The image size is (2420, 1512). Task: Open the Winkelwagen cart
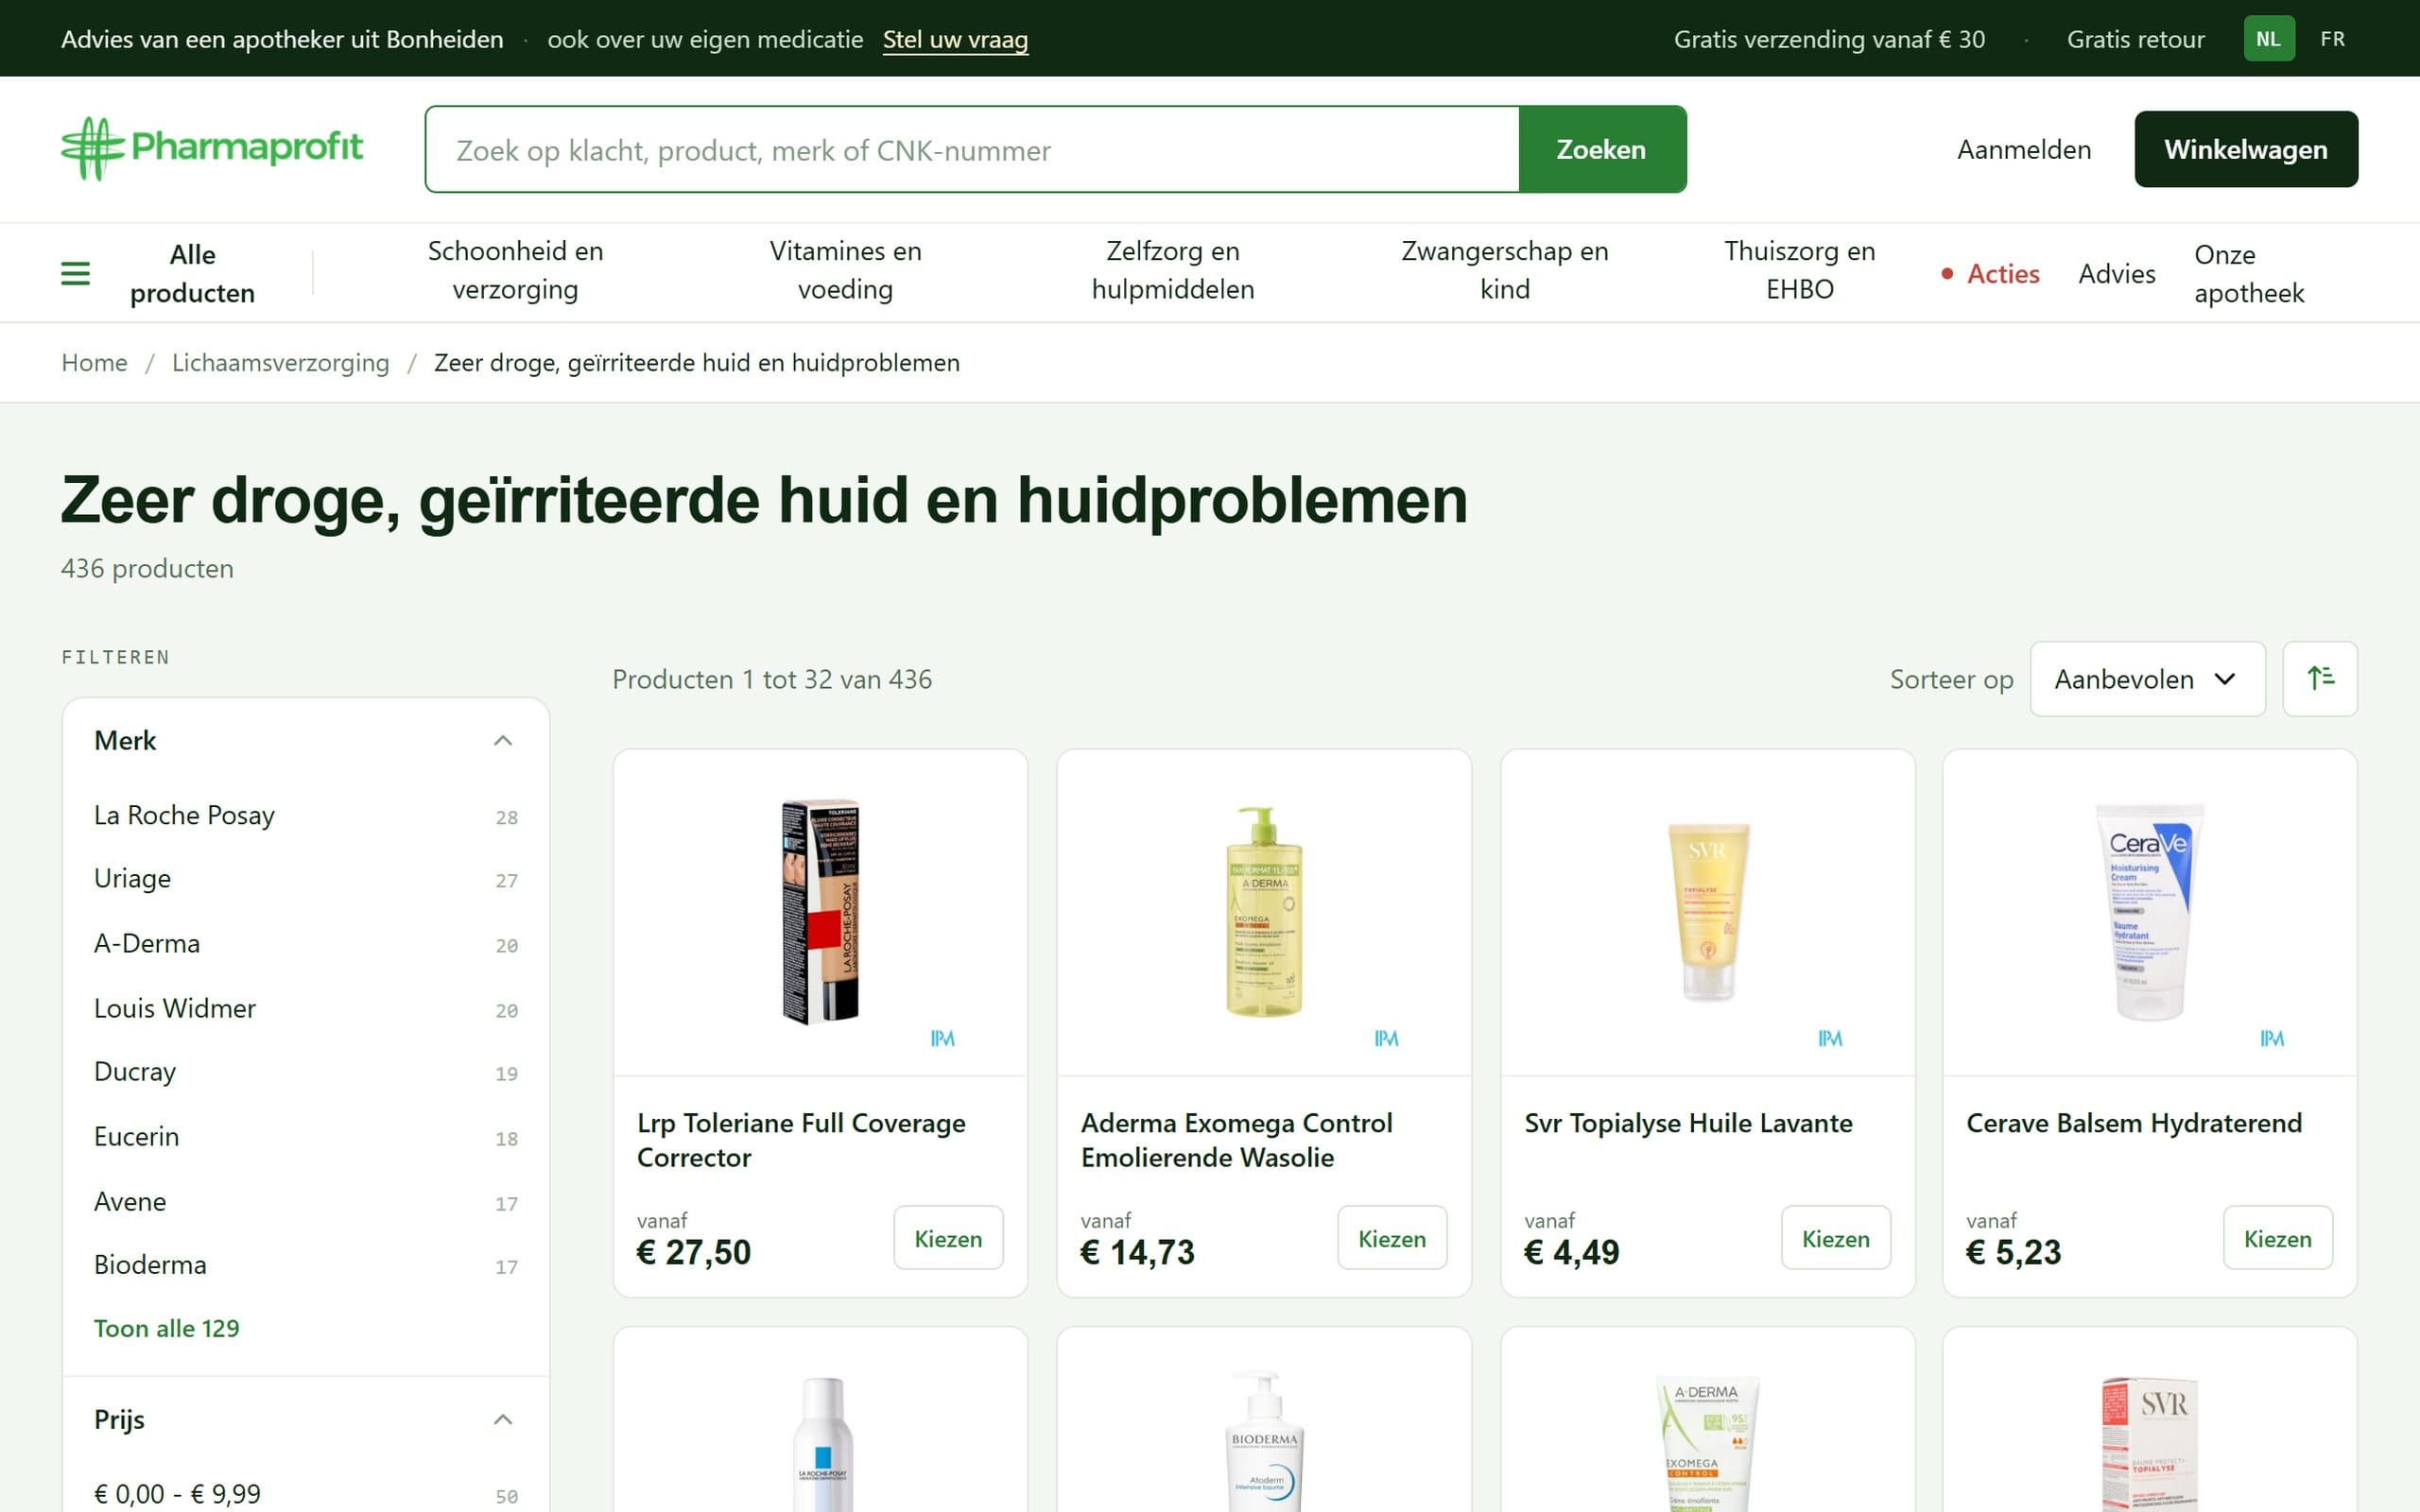(x=2245, y=149)
